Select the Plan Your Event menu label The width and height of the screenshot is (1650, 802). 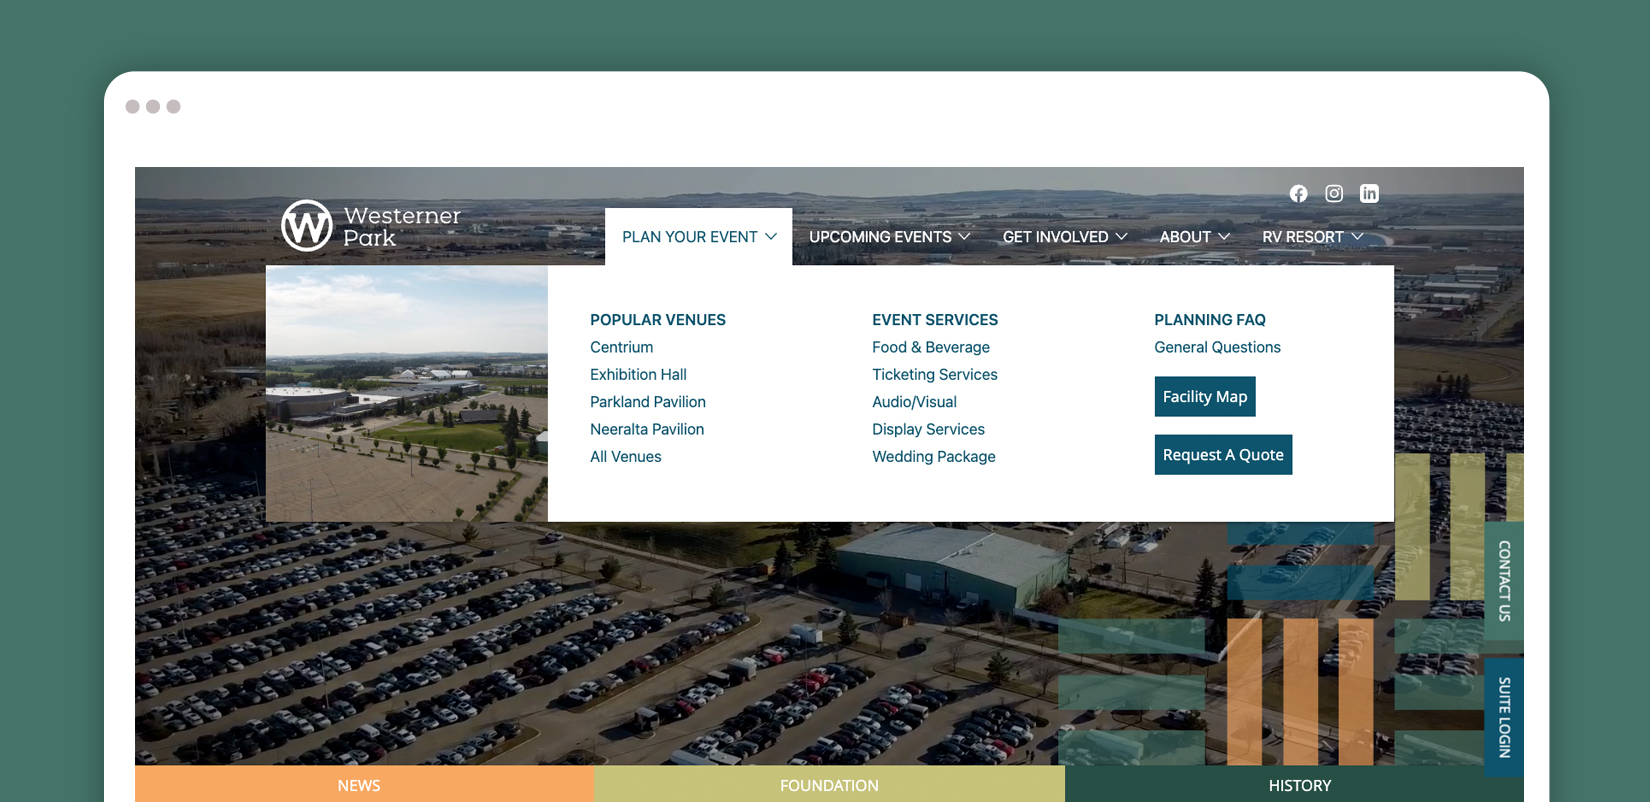690,237
